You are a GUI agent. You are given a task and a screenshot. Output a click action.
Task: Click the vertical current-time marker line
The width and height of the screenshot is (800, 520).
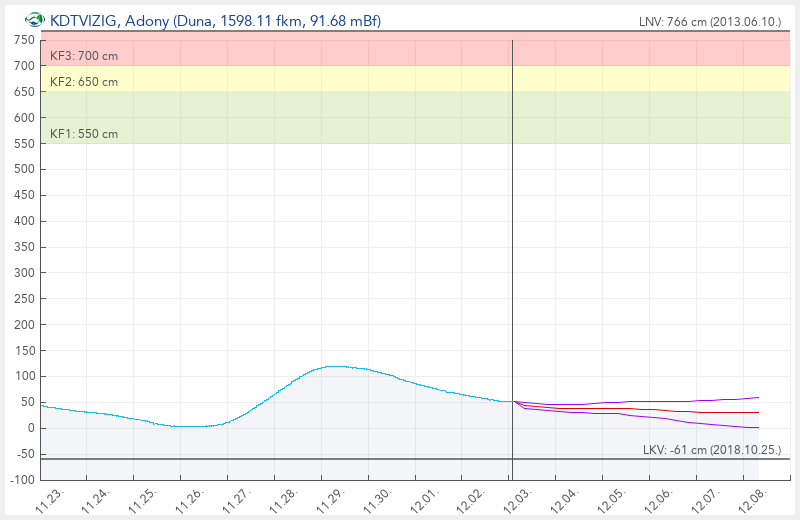tap(512, 250)
